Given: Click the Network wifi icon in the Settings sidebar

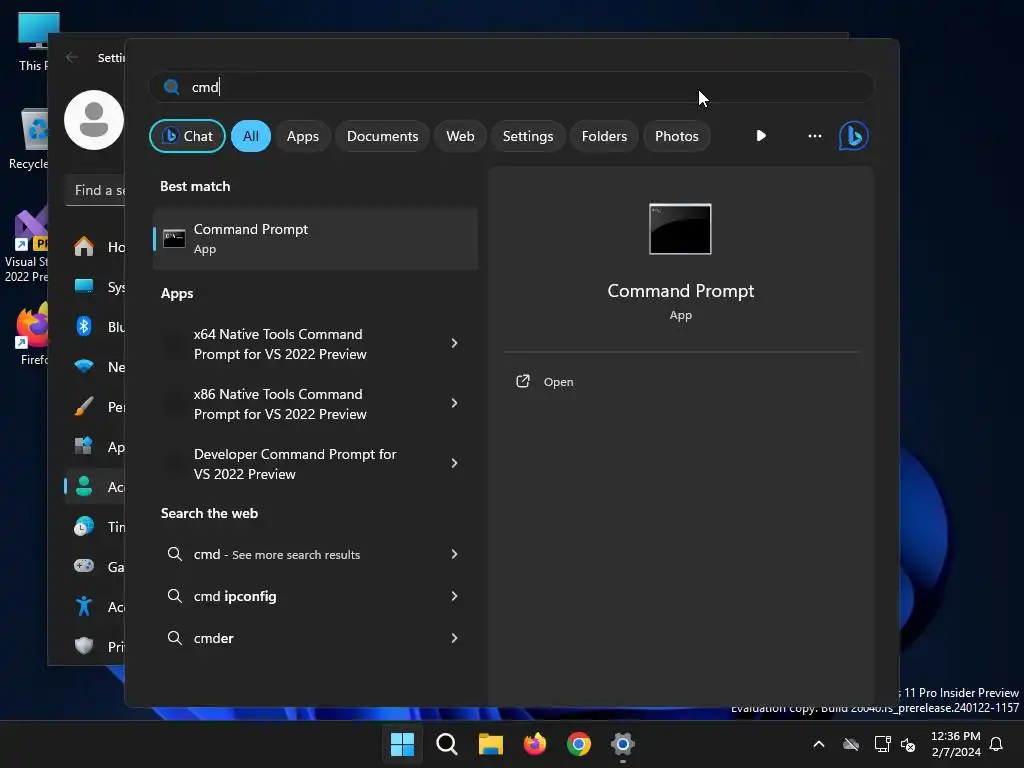Looking at the screenshot, I should pyautogui.click(x=84, y=366).
